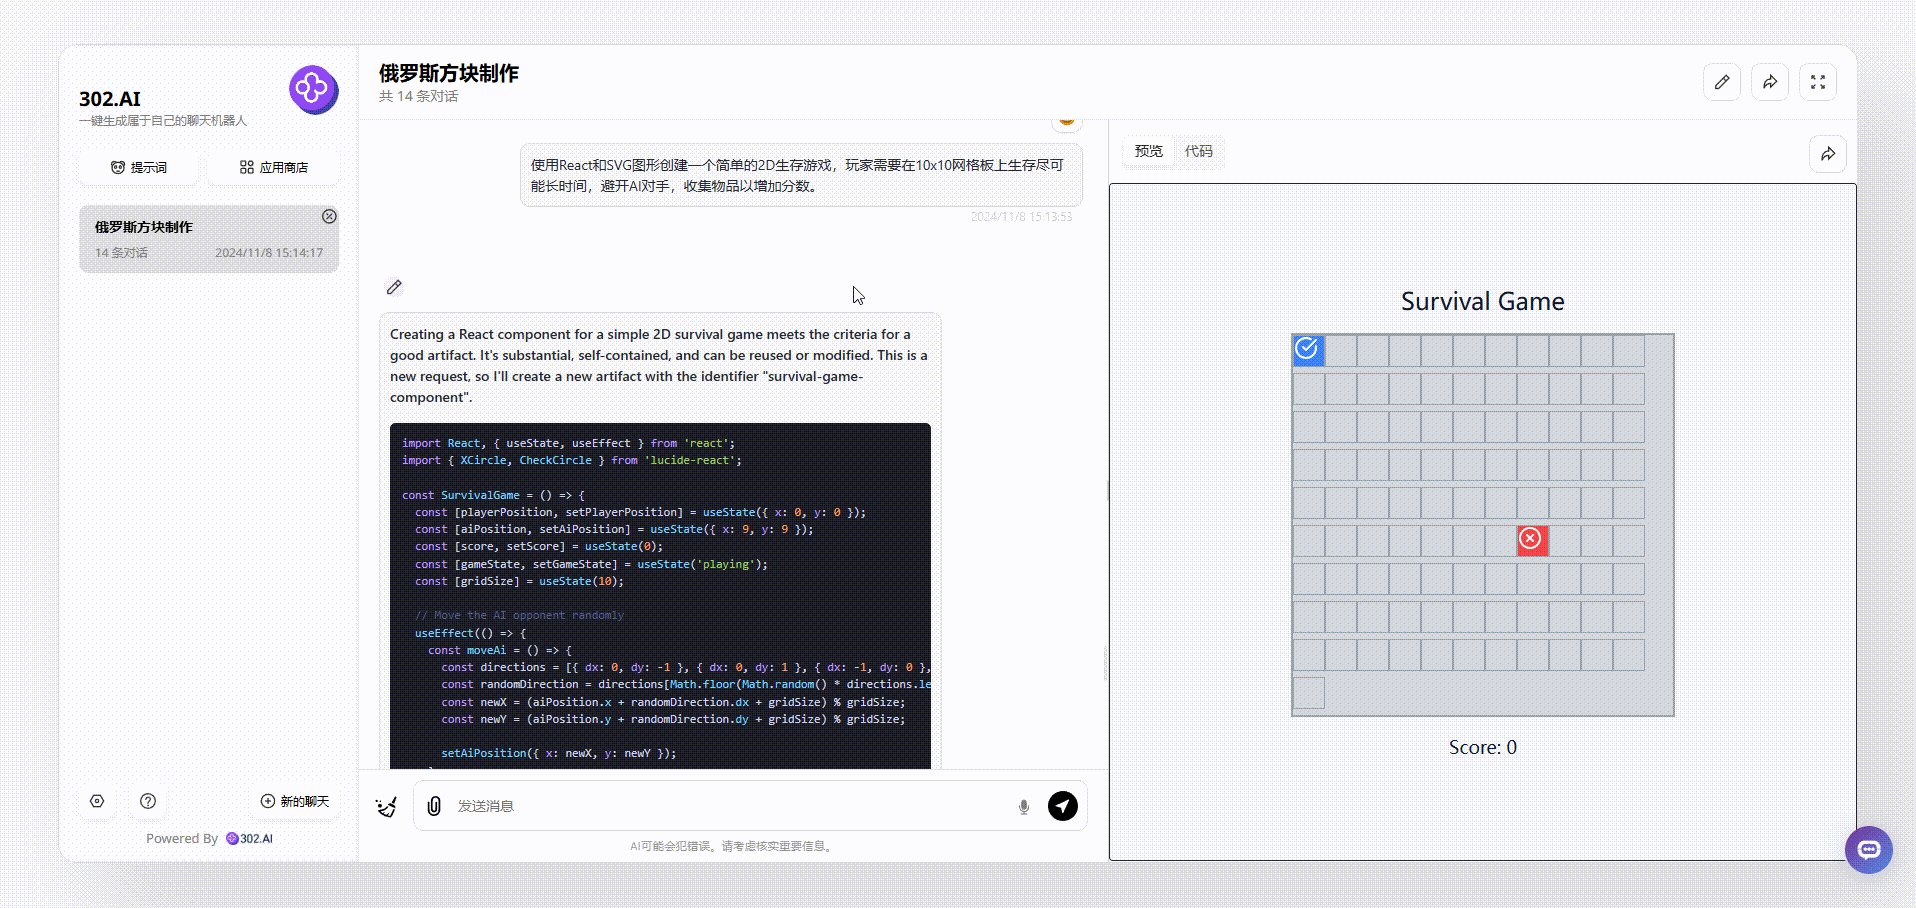This screenshot has width=1916, height=908.
Task: Click the red X-circle AI opponent tile
Action: [1532, 540]
